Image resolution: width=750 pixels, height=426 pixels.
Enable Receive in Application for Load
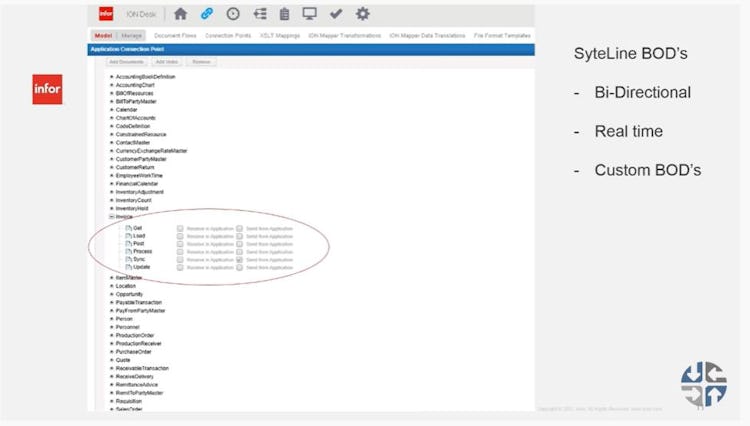tap(180, 236)
